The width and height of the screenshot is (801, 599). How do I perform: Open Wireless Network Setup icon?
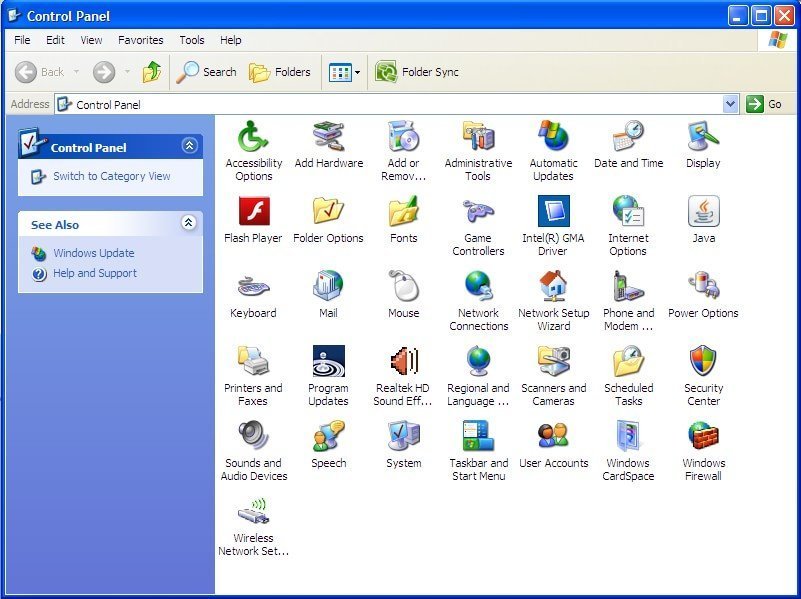point(253,512)
